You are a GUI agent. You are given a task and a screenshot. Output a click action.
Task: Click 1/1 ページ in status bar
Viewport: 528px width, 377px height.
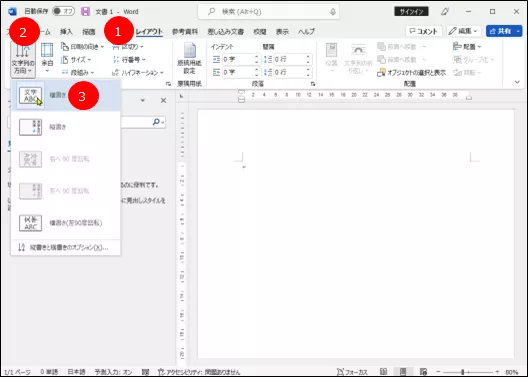click(18, 372)
